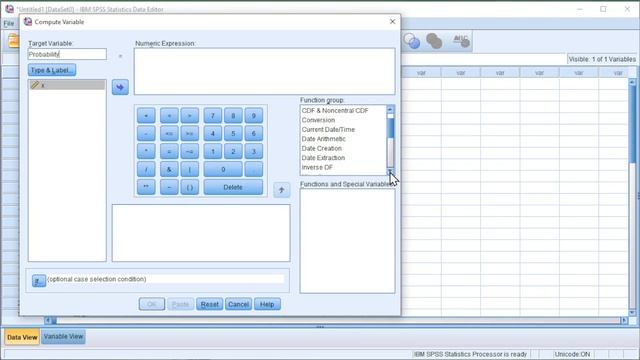Viewport: 640px width, 360px height.
Task: Click the decimal point keypad button
Action: tap(253, 169)
